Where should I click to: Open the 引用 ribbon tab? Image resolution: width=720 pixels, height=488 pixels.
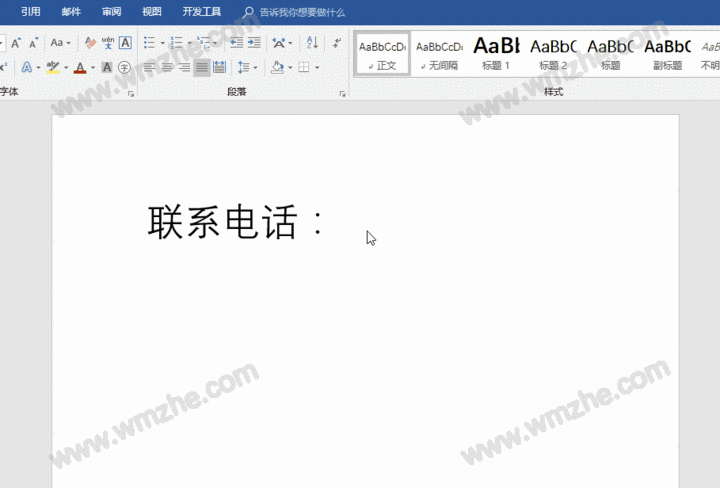click(x=31, y=11)
